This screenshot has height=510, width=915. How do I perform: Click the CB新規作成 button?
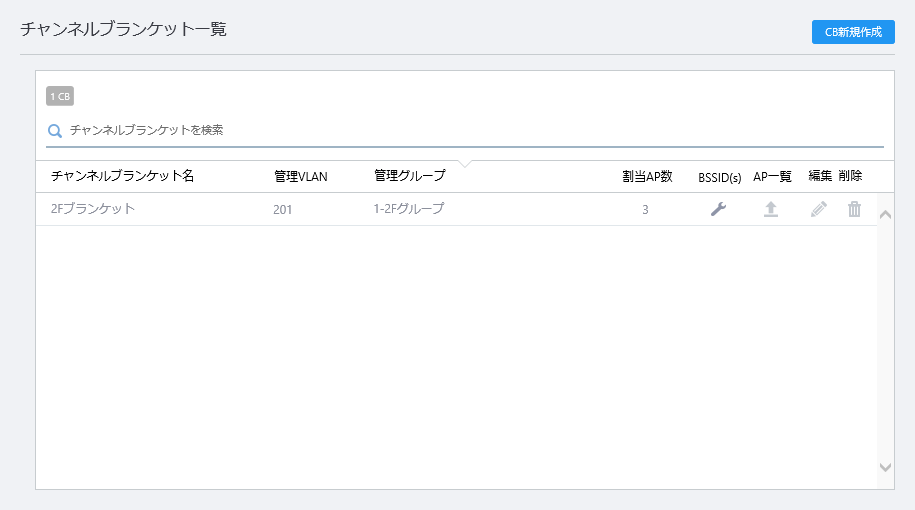(853, 32)
